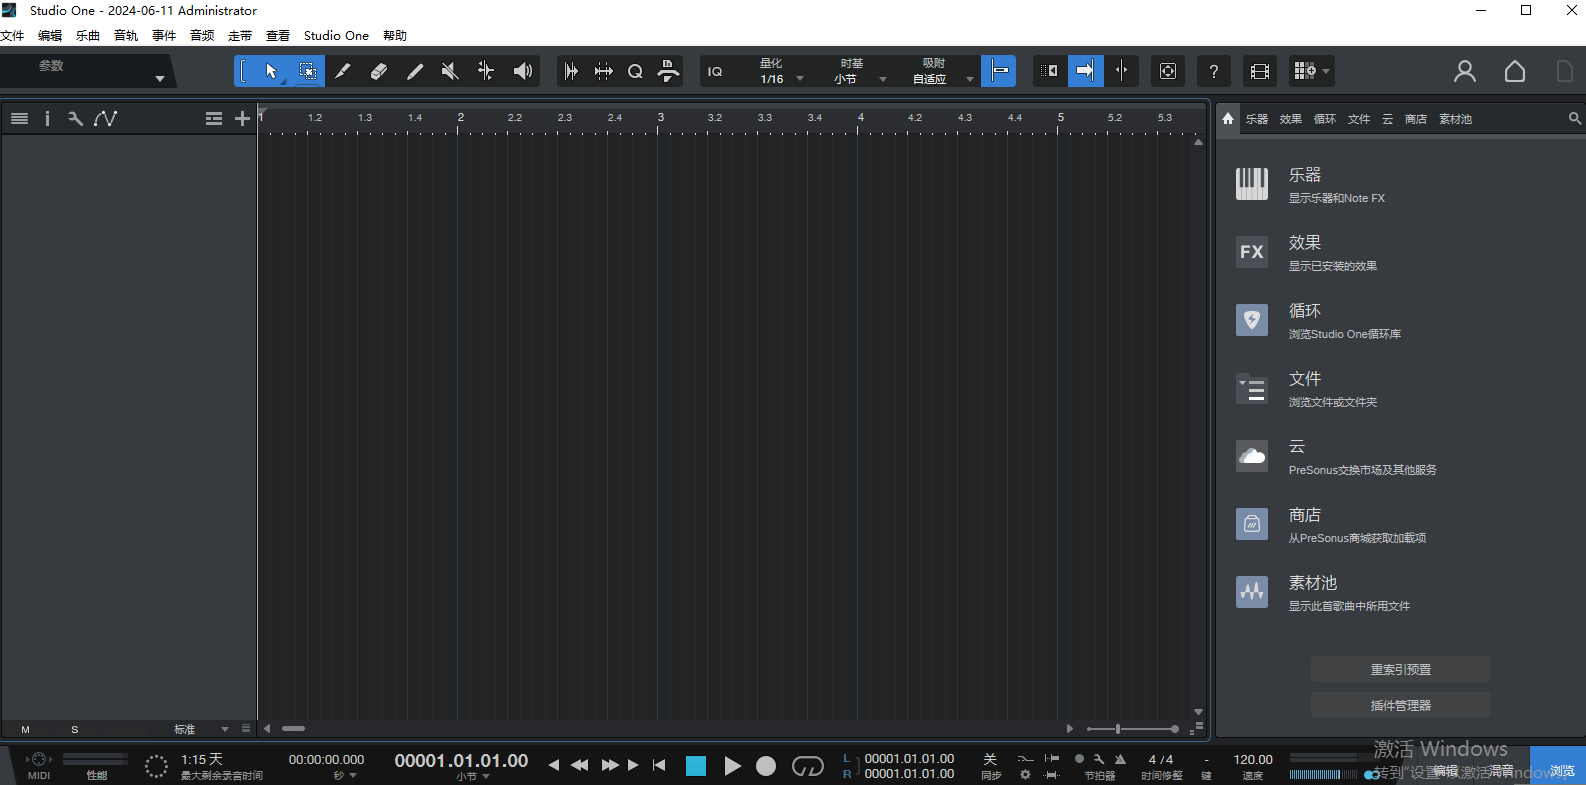
Task: Select the Mute tool
Action: point(450,71)
